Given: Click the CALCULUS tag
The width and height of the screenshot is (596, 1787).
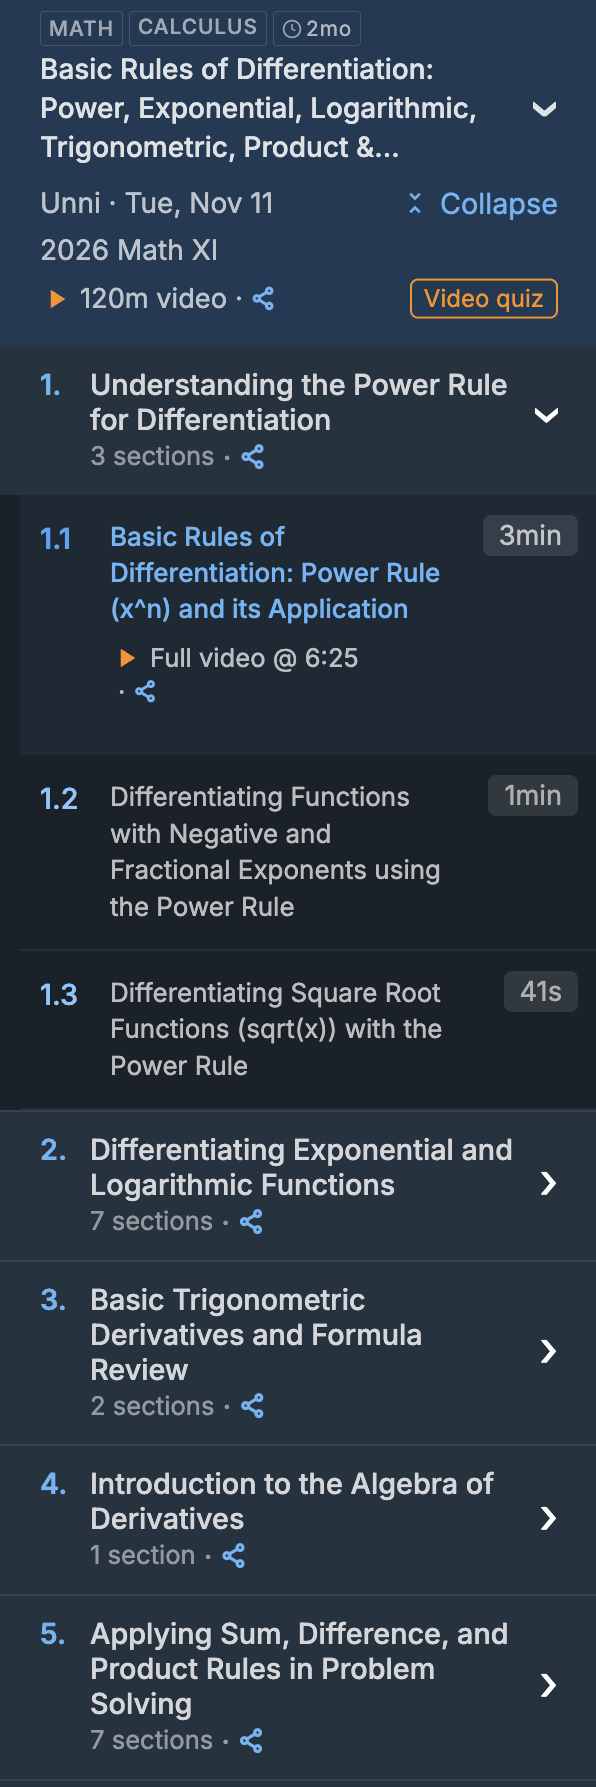Looking at the screenshot, I should click(197, 28).
